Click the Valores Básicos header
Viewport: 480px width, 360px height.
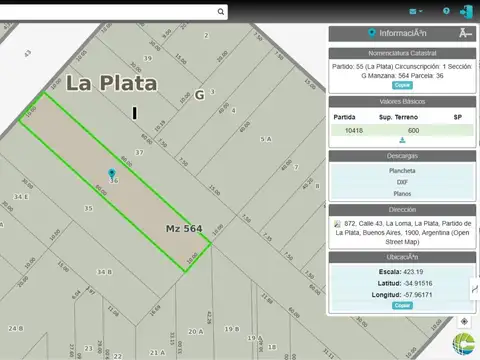(402, 102)
